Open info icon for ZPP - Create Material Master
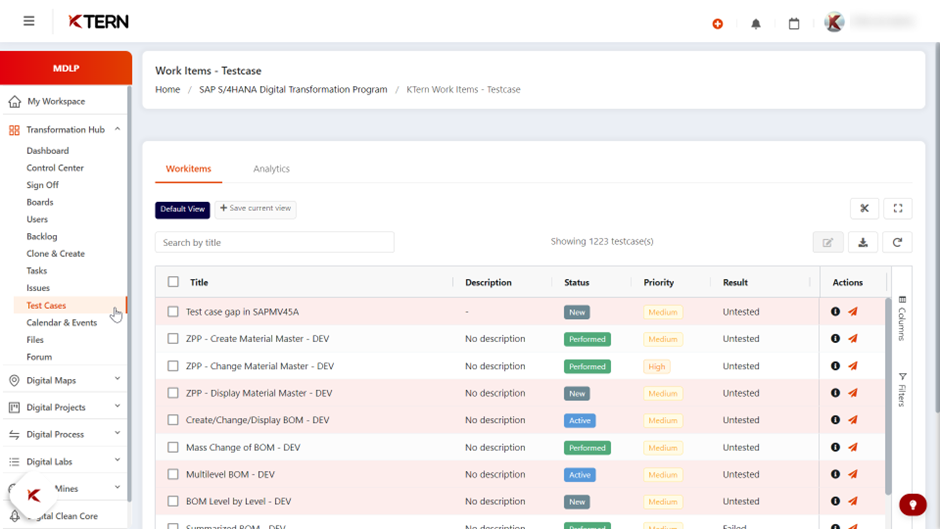 pos(835,339)
